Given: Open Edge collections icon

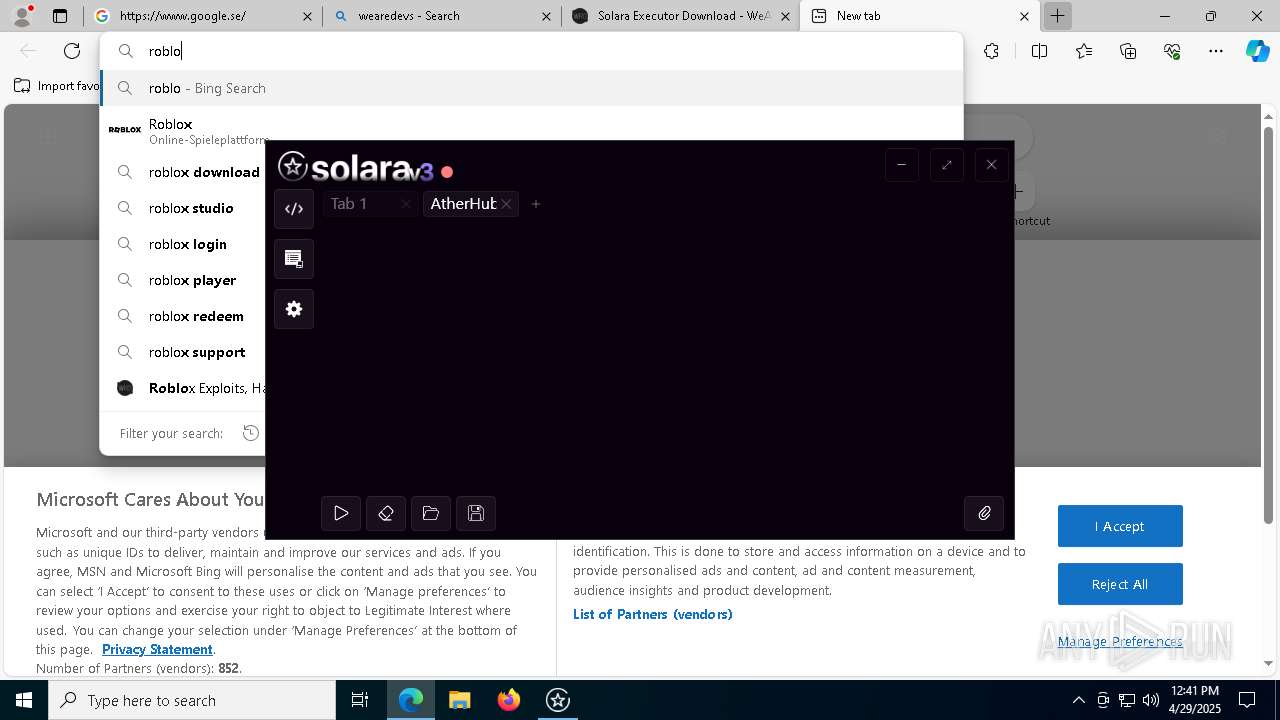Looking at the screenshot, I should (x=1128, y=51).
